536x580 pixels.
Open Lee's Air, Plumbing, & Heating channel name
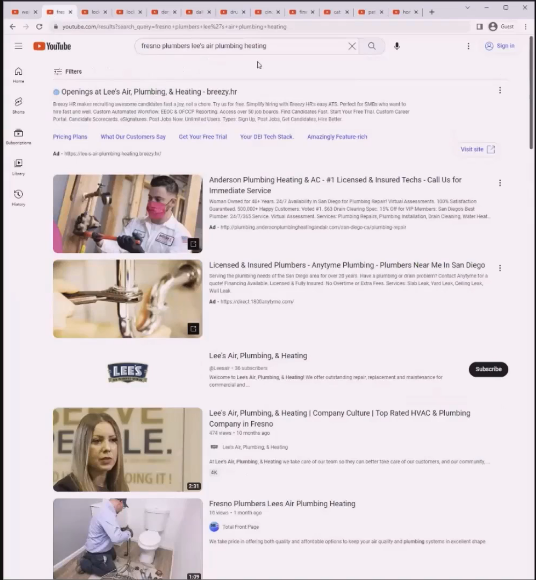258,355
